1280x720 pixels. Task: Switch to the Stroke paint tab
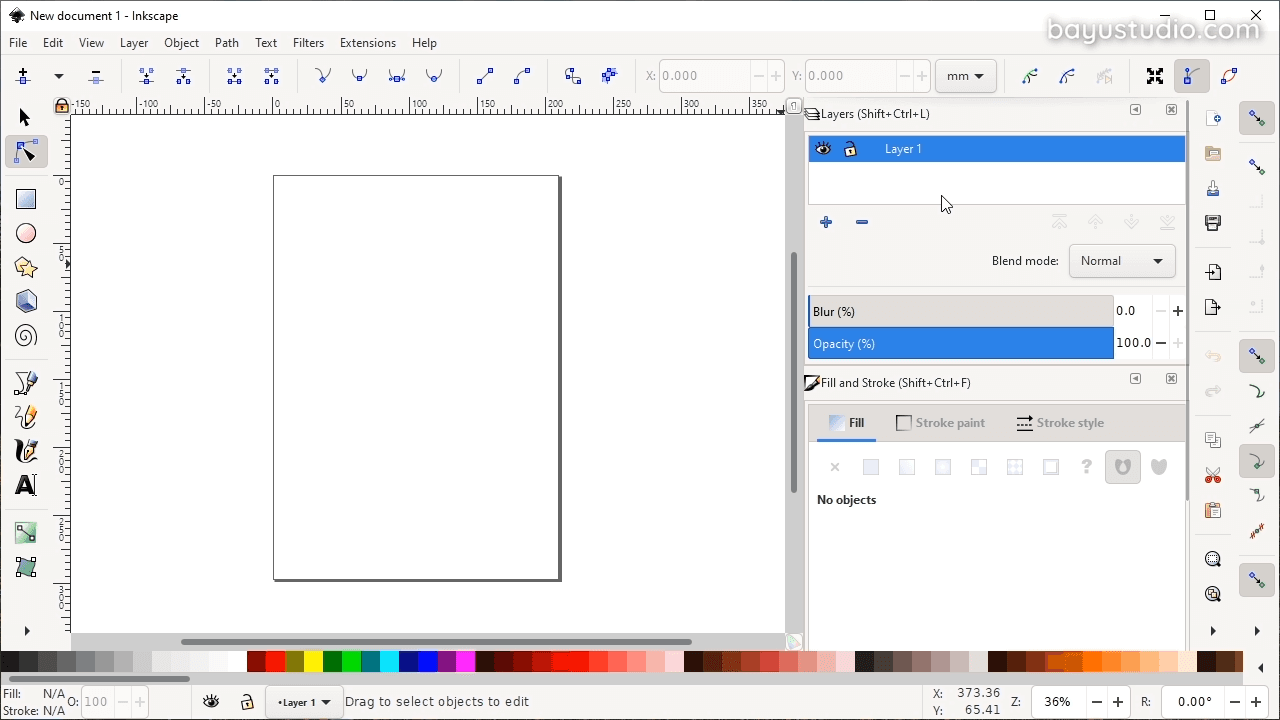941,422
